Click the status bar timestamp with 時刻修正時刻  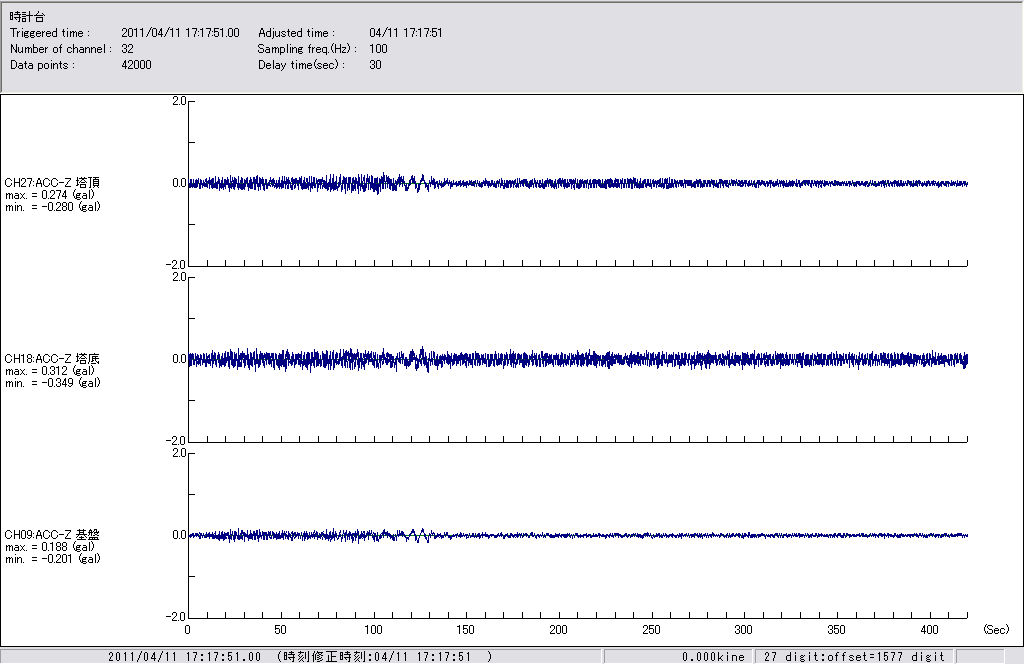click(300, 657)
